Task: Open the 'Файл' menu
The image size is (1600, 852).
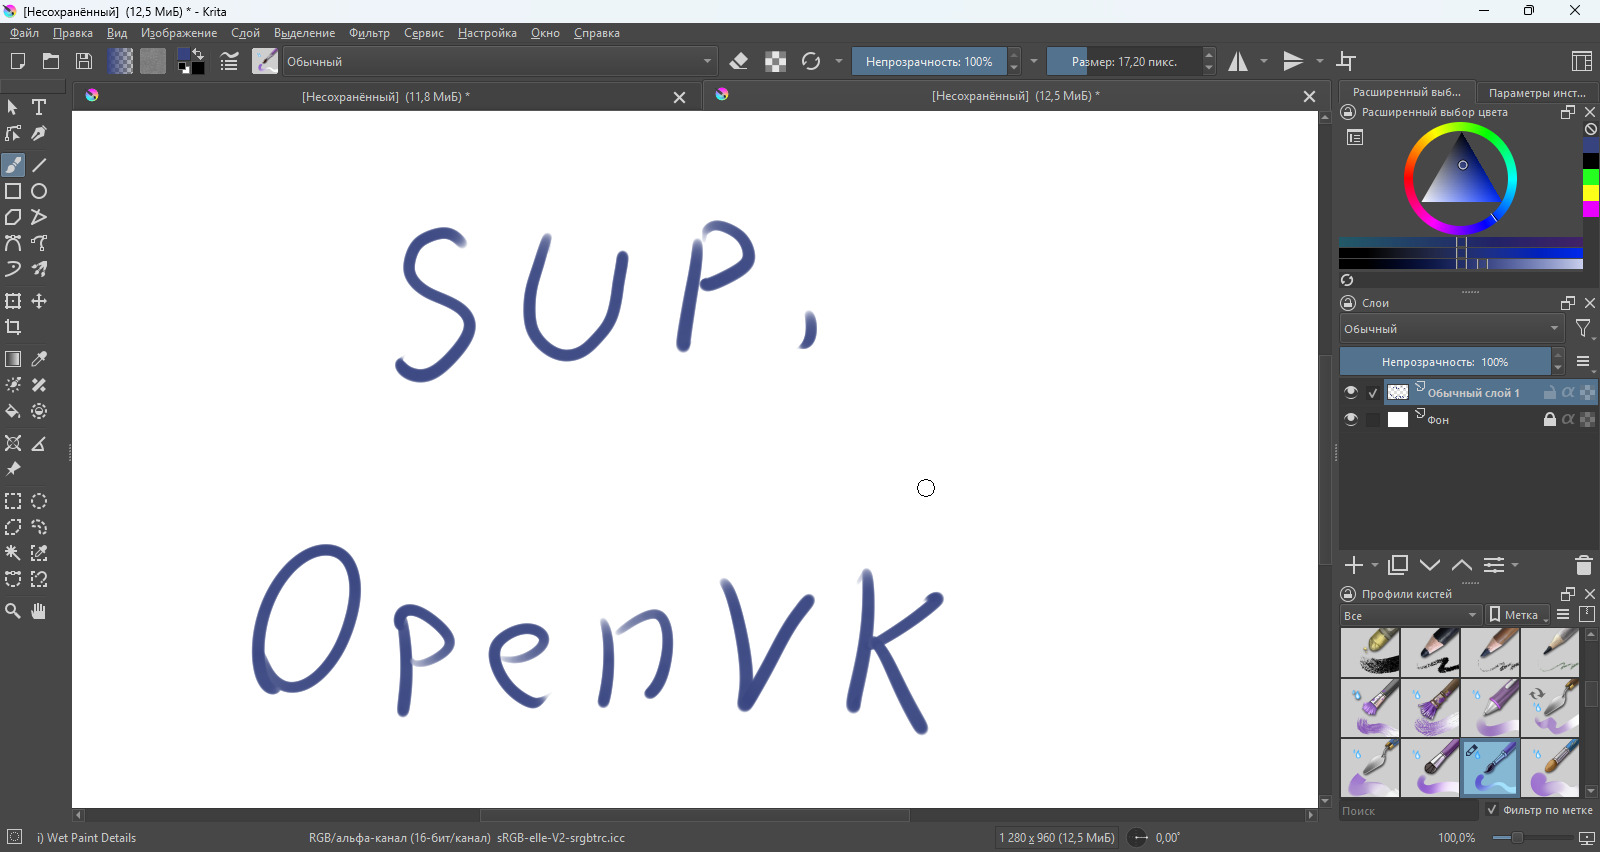Action: point(24,33)
